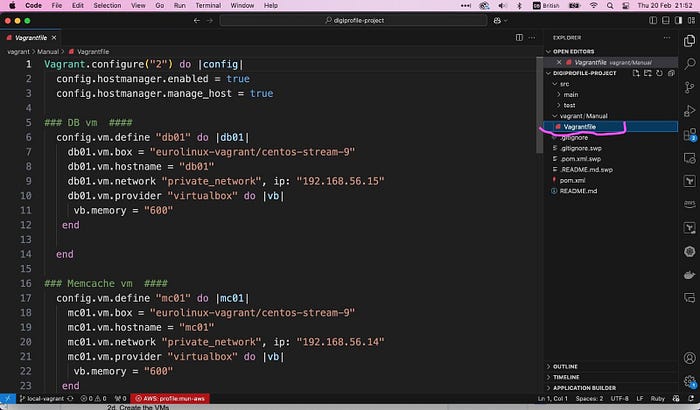Open Search view in the activity bar
The image size is (700, 410).
pos(689,64)
